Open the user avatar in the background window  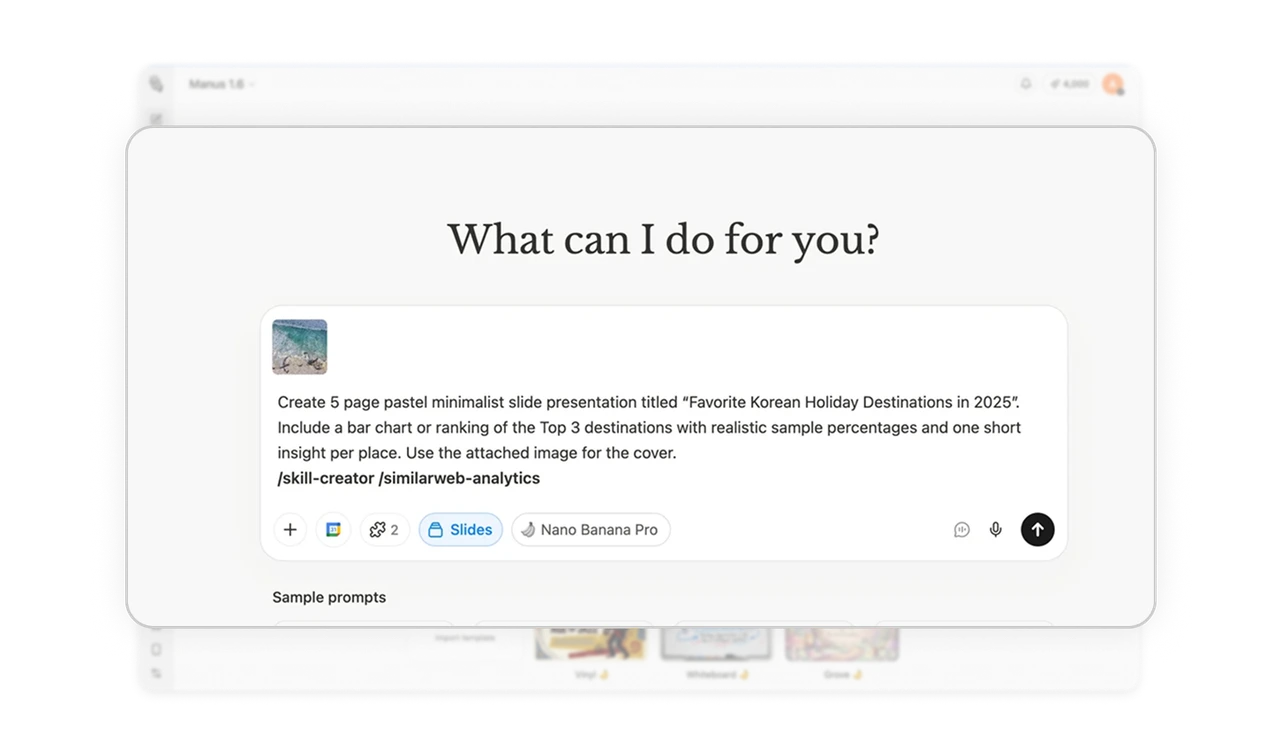[1112, 84]
